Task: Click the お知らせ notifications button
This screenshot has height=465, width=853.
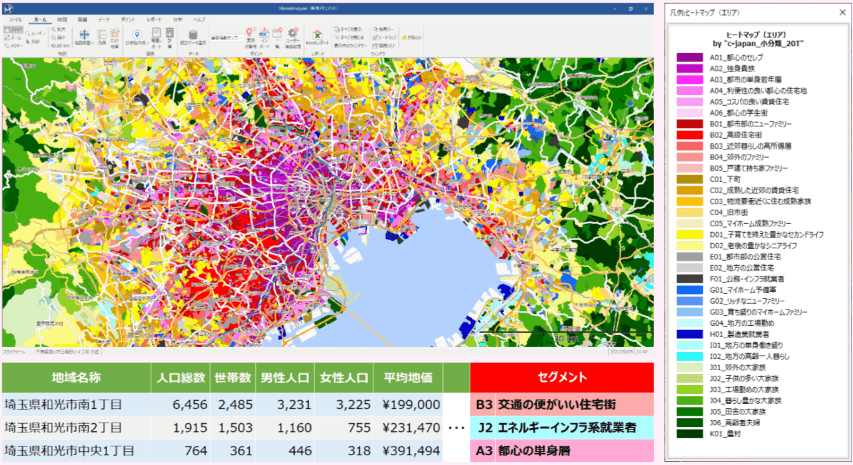Action: tap(411, 38)
